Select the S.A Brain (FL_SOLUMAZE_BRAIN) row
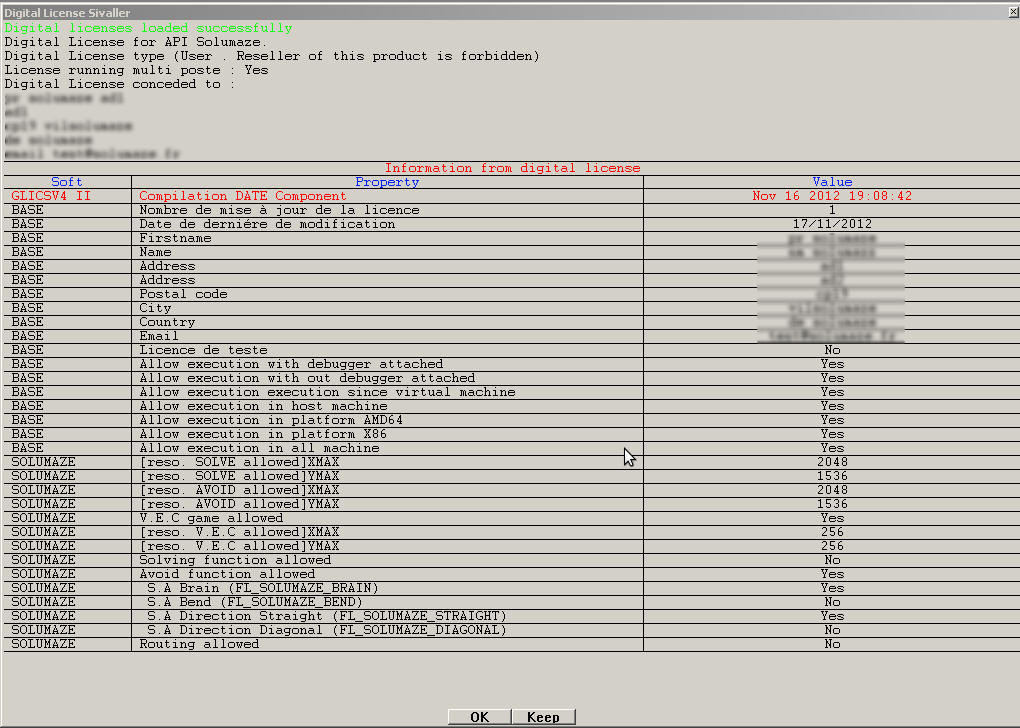This screenshot has width=1020, height=728. [262, 588]
